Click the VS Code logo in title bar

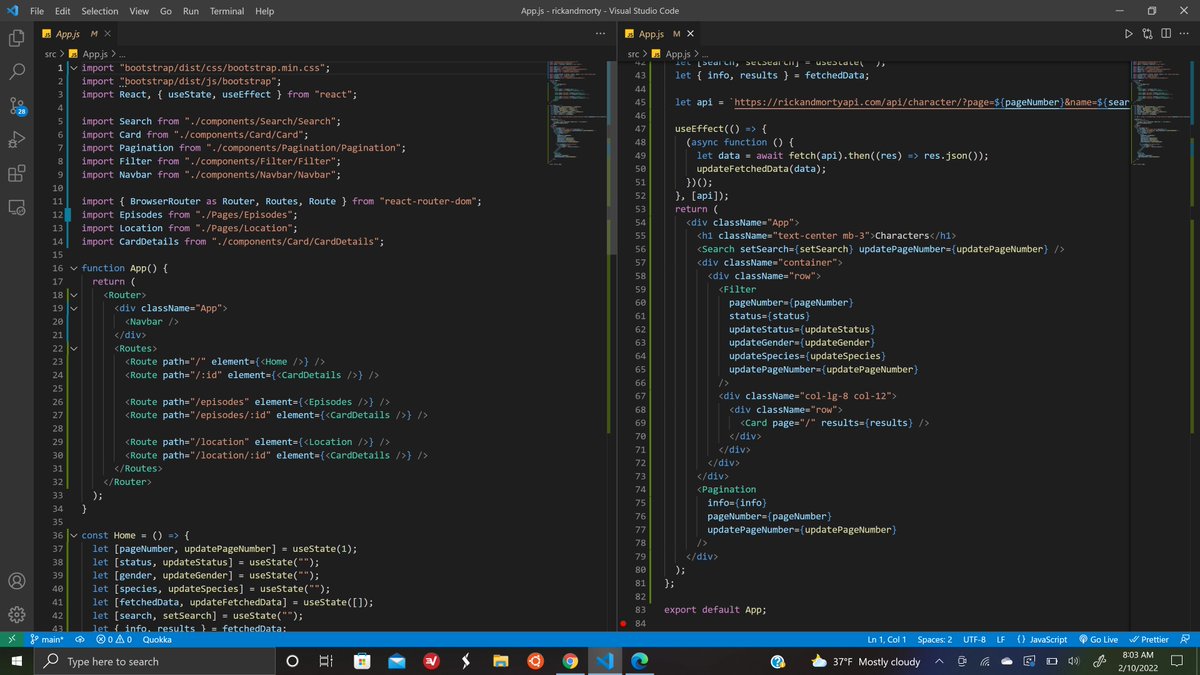click(13, 10)
